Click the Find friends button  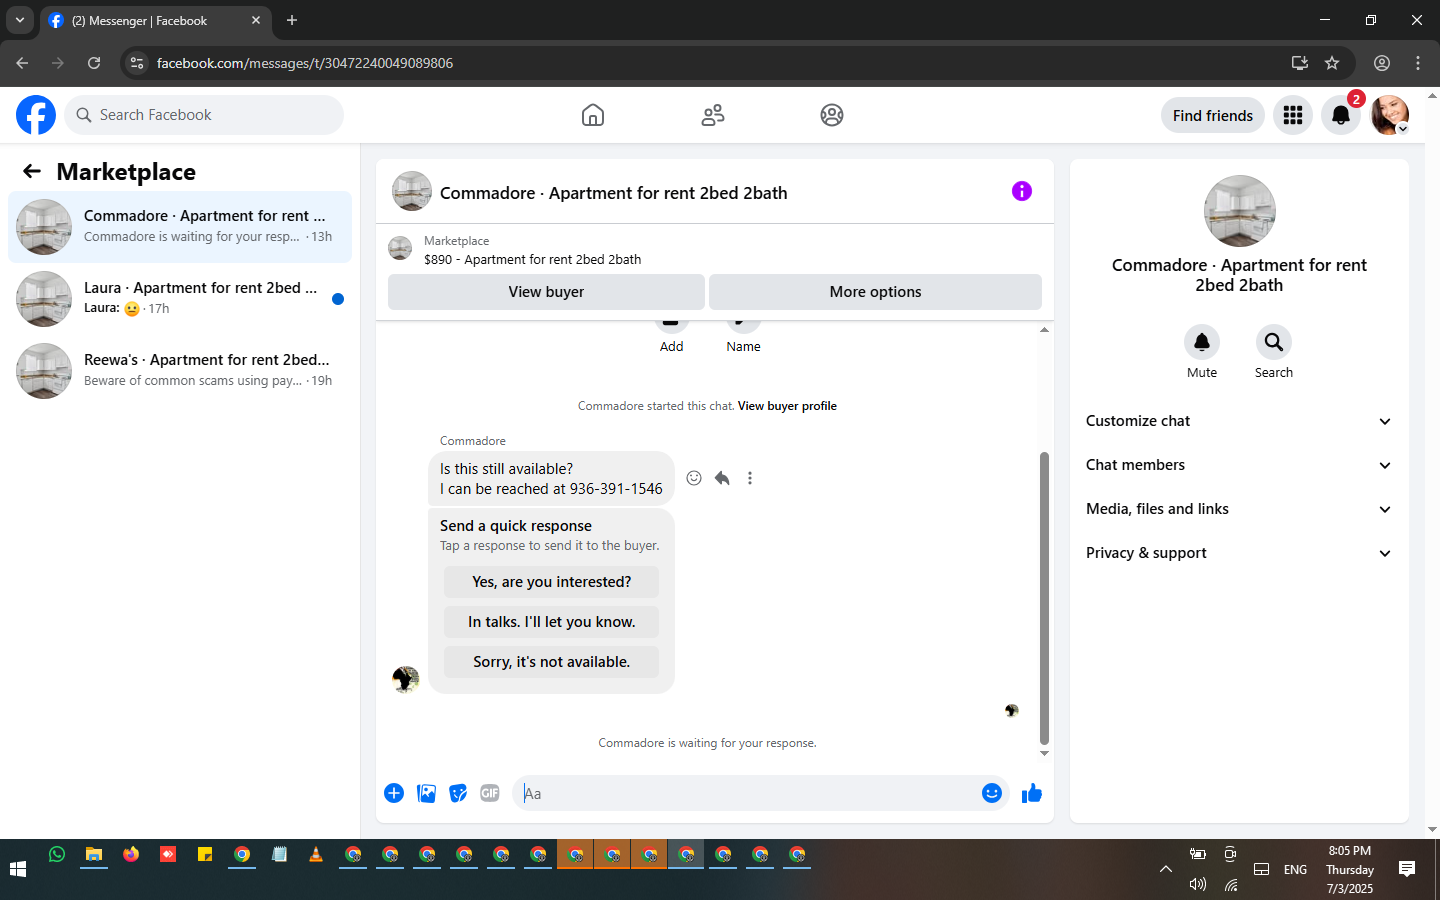1213,115
